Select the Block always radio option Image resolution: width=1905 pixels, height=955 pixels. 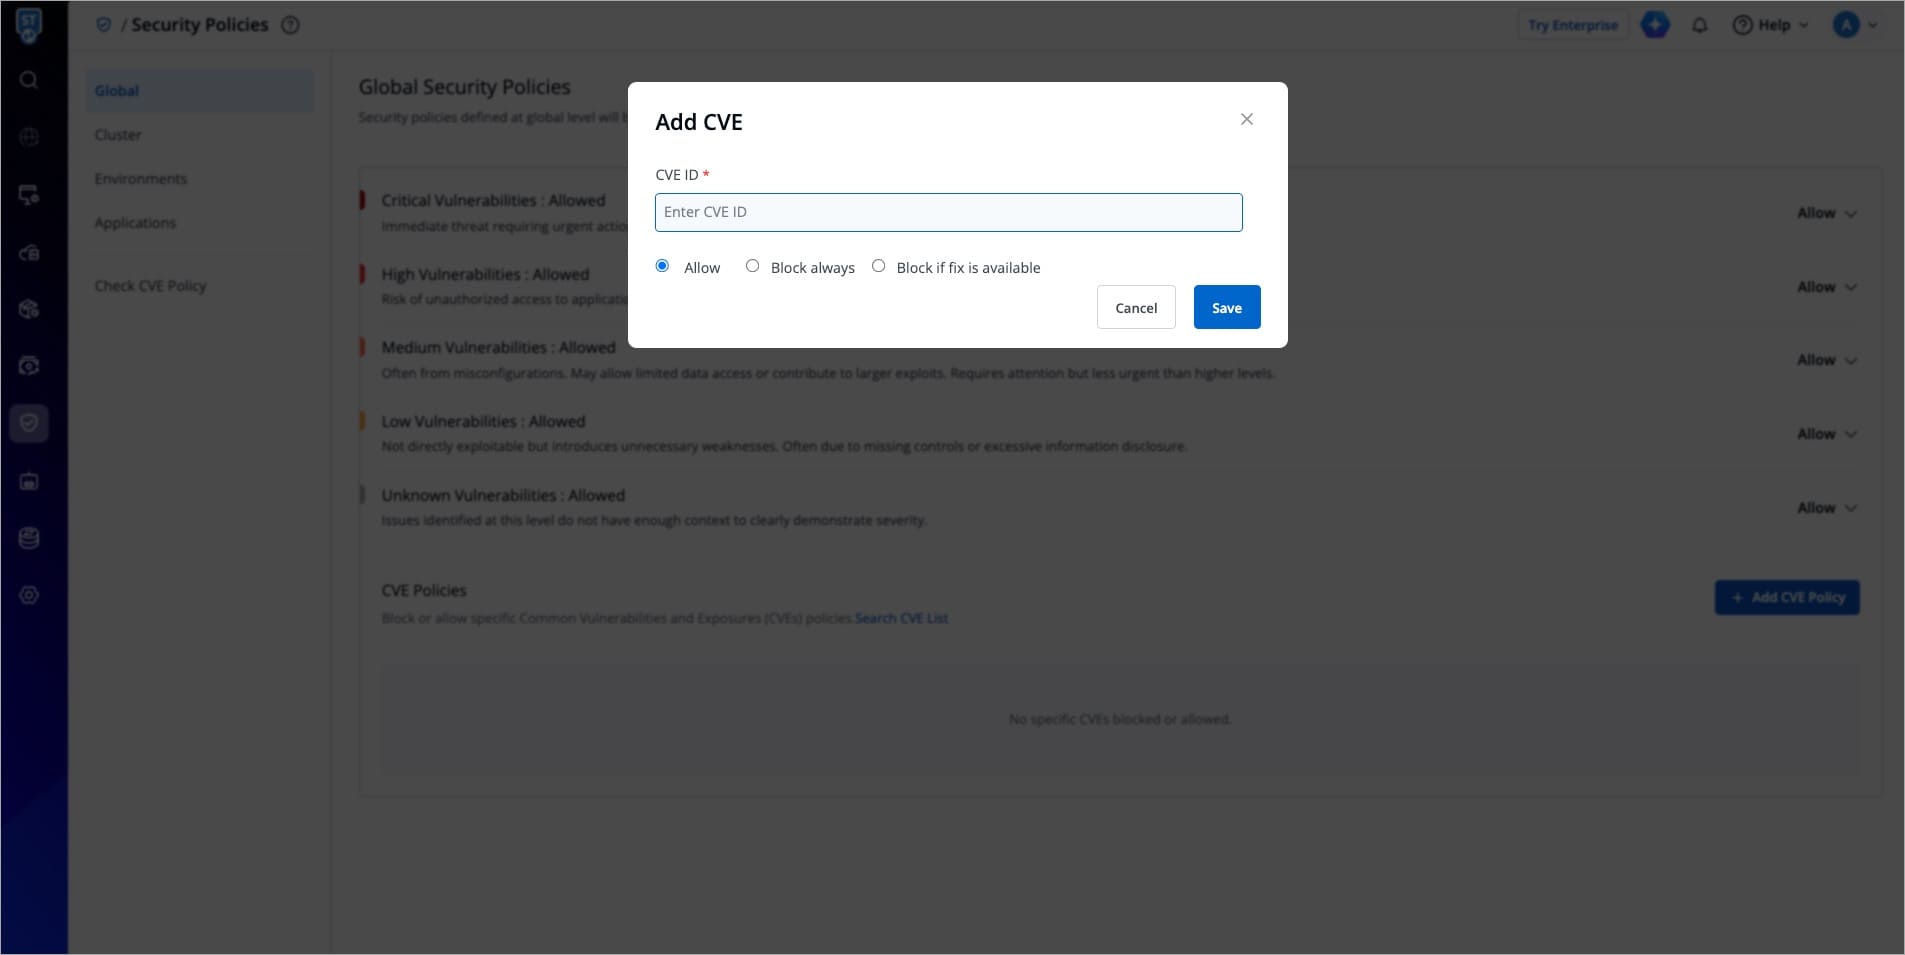point(752,266)
